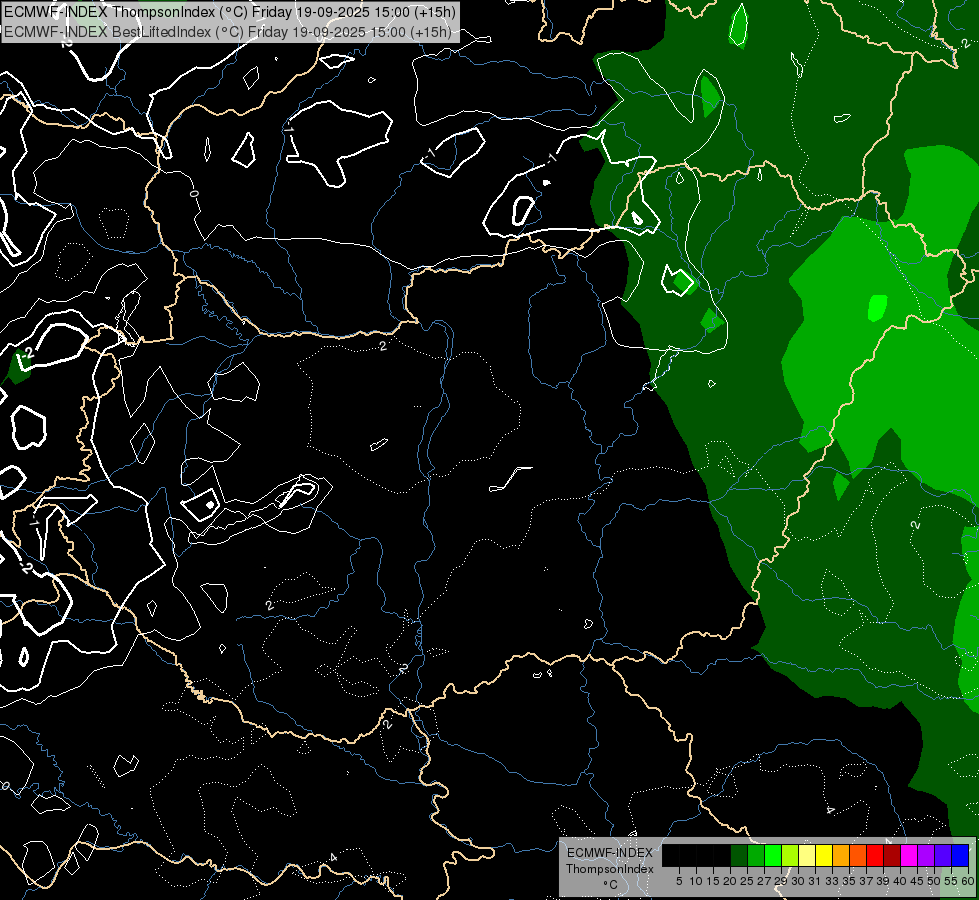
Task: Click the ThompsonIndex title line at top
Action: (230, 12)
